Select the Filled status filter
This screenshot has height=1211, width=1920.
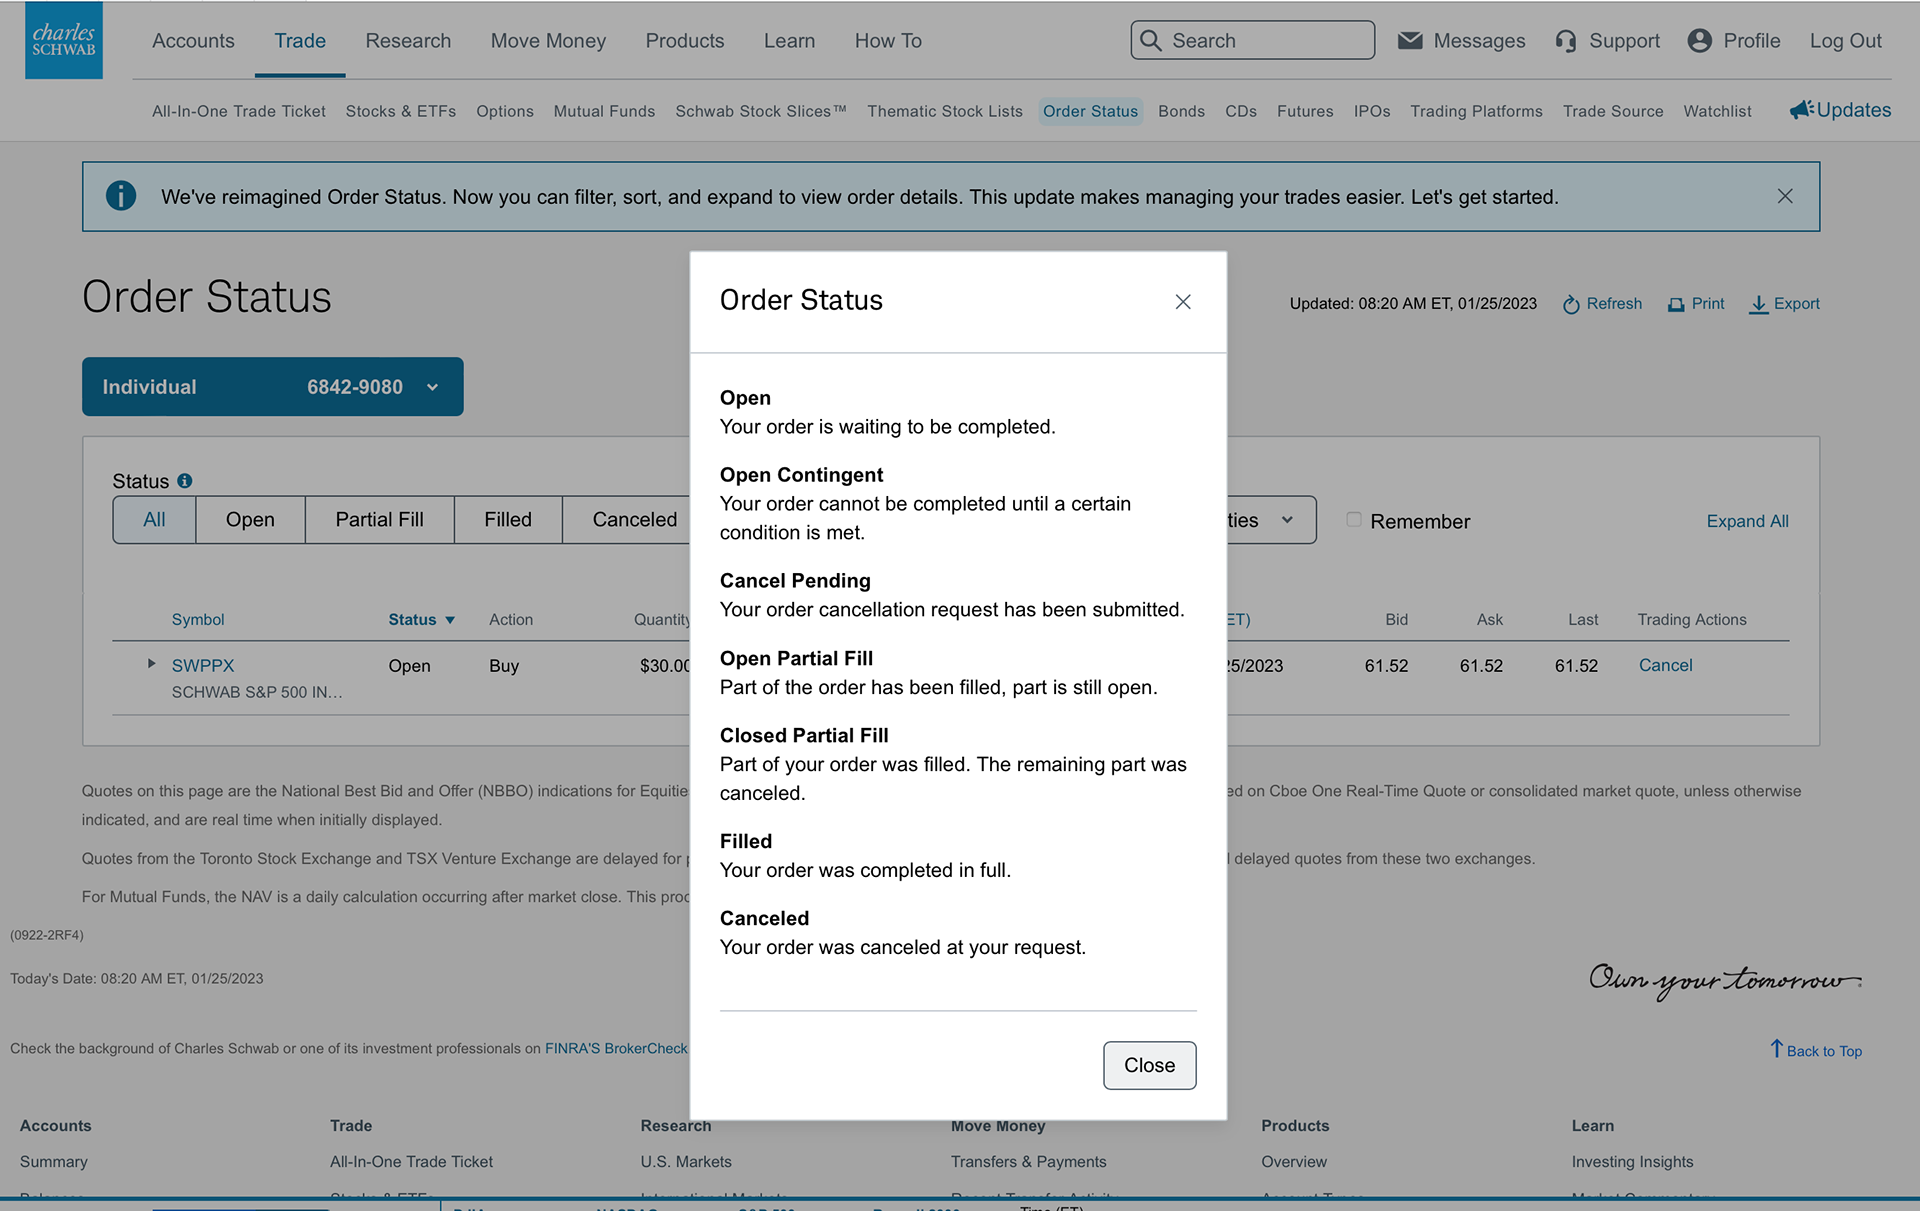(x=508, y=520)
